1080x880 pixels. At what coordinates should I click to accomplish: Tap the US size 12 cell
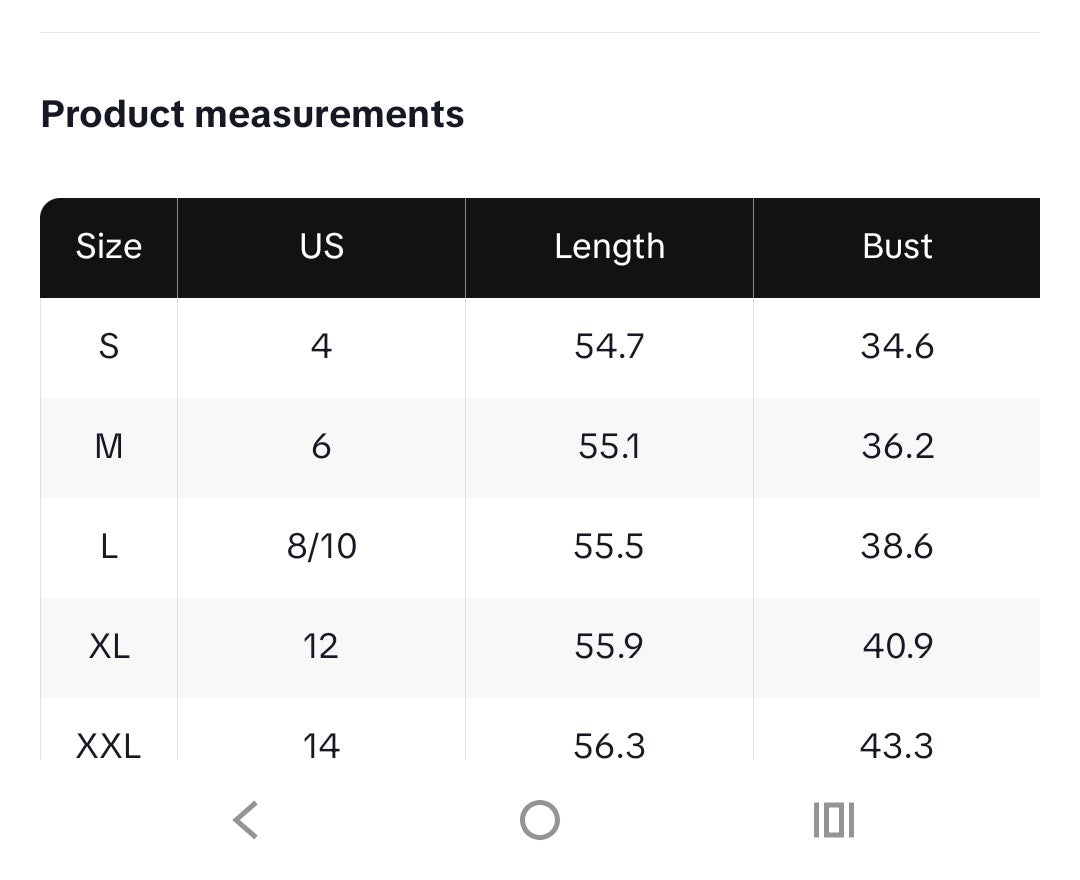pyautogui.click(x=321, y=647)
